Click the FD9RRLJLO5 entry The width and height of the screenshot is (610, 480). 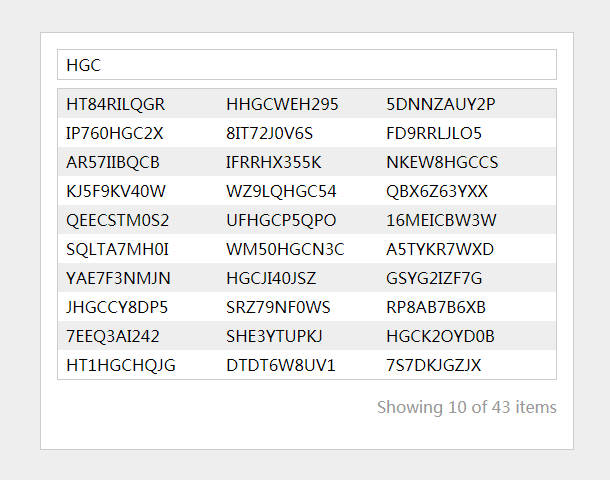[x=434, y=133]
